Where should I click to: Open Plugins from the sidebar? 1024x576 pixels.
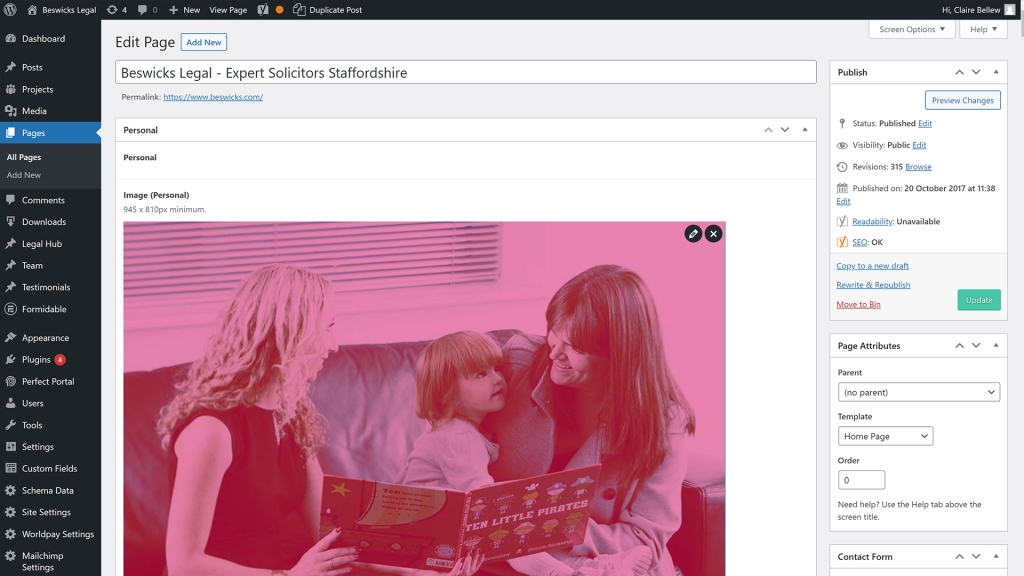click(x=37, y=360)
